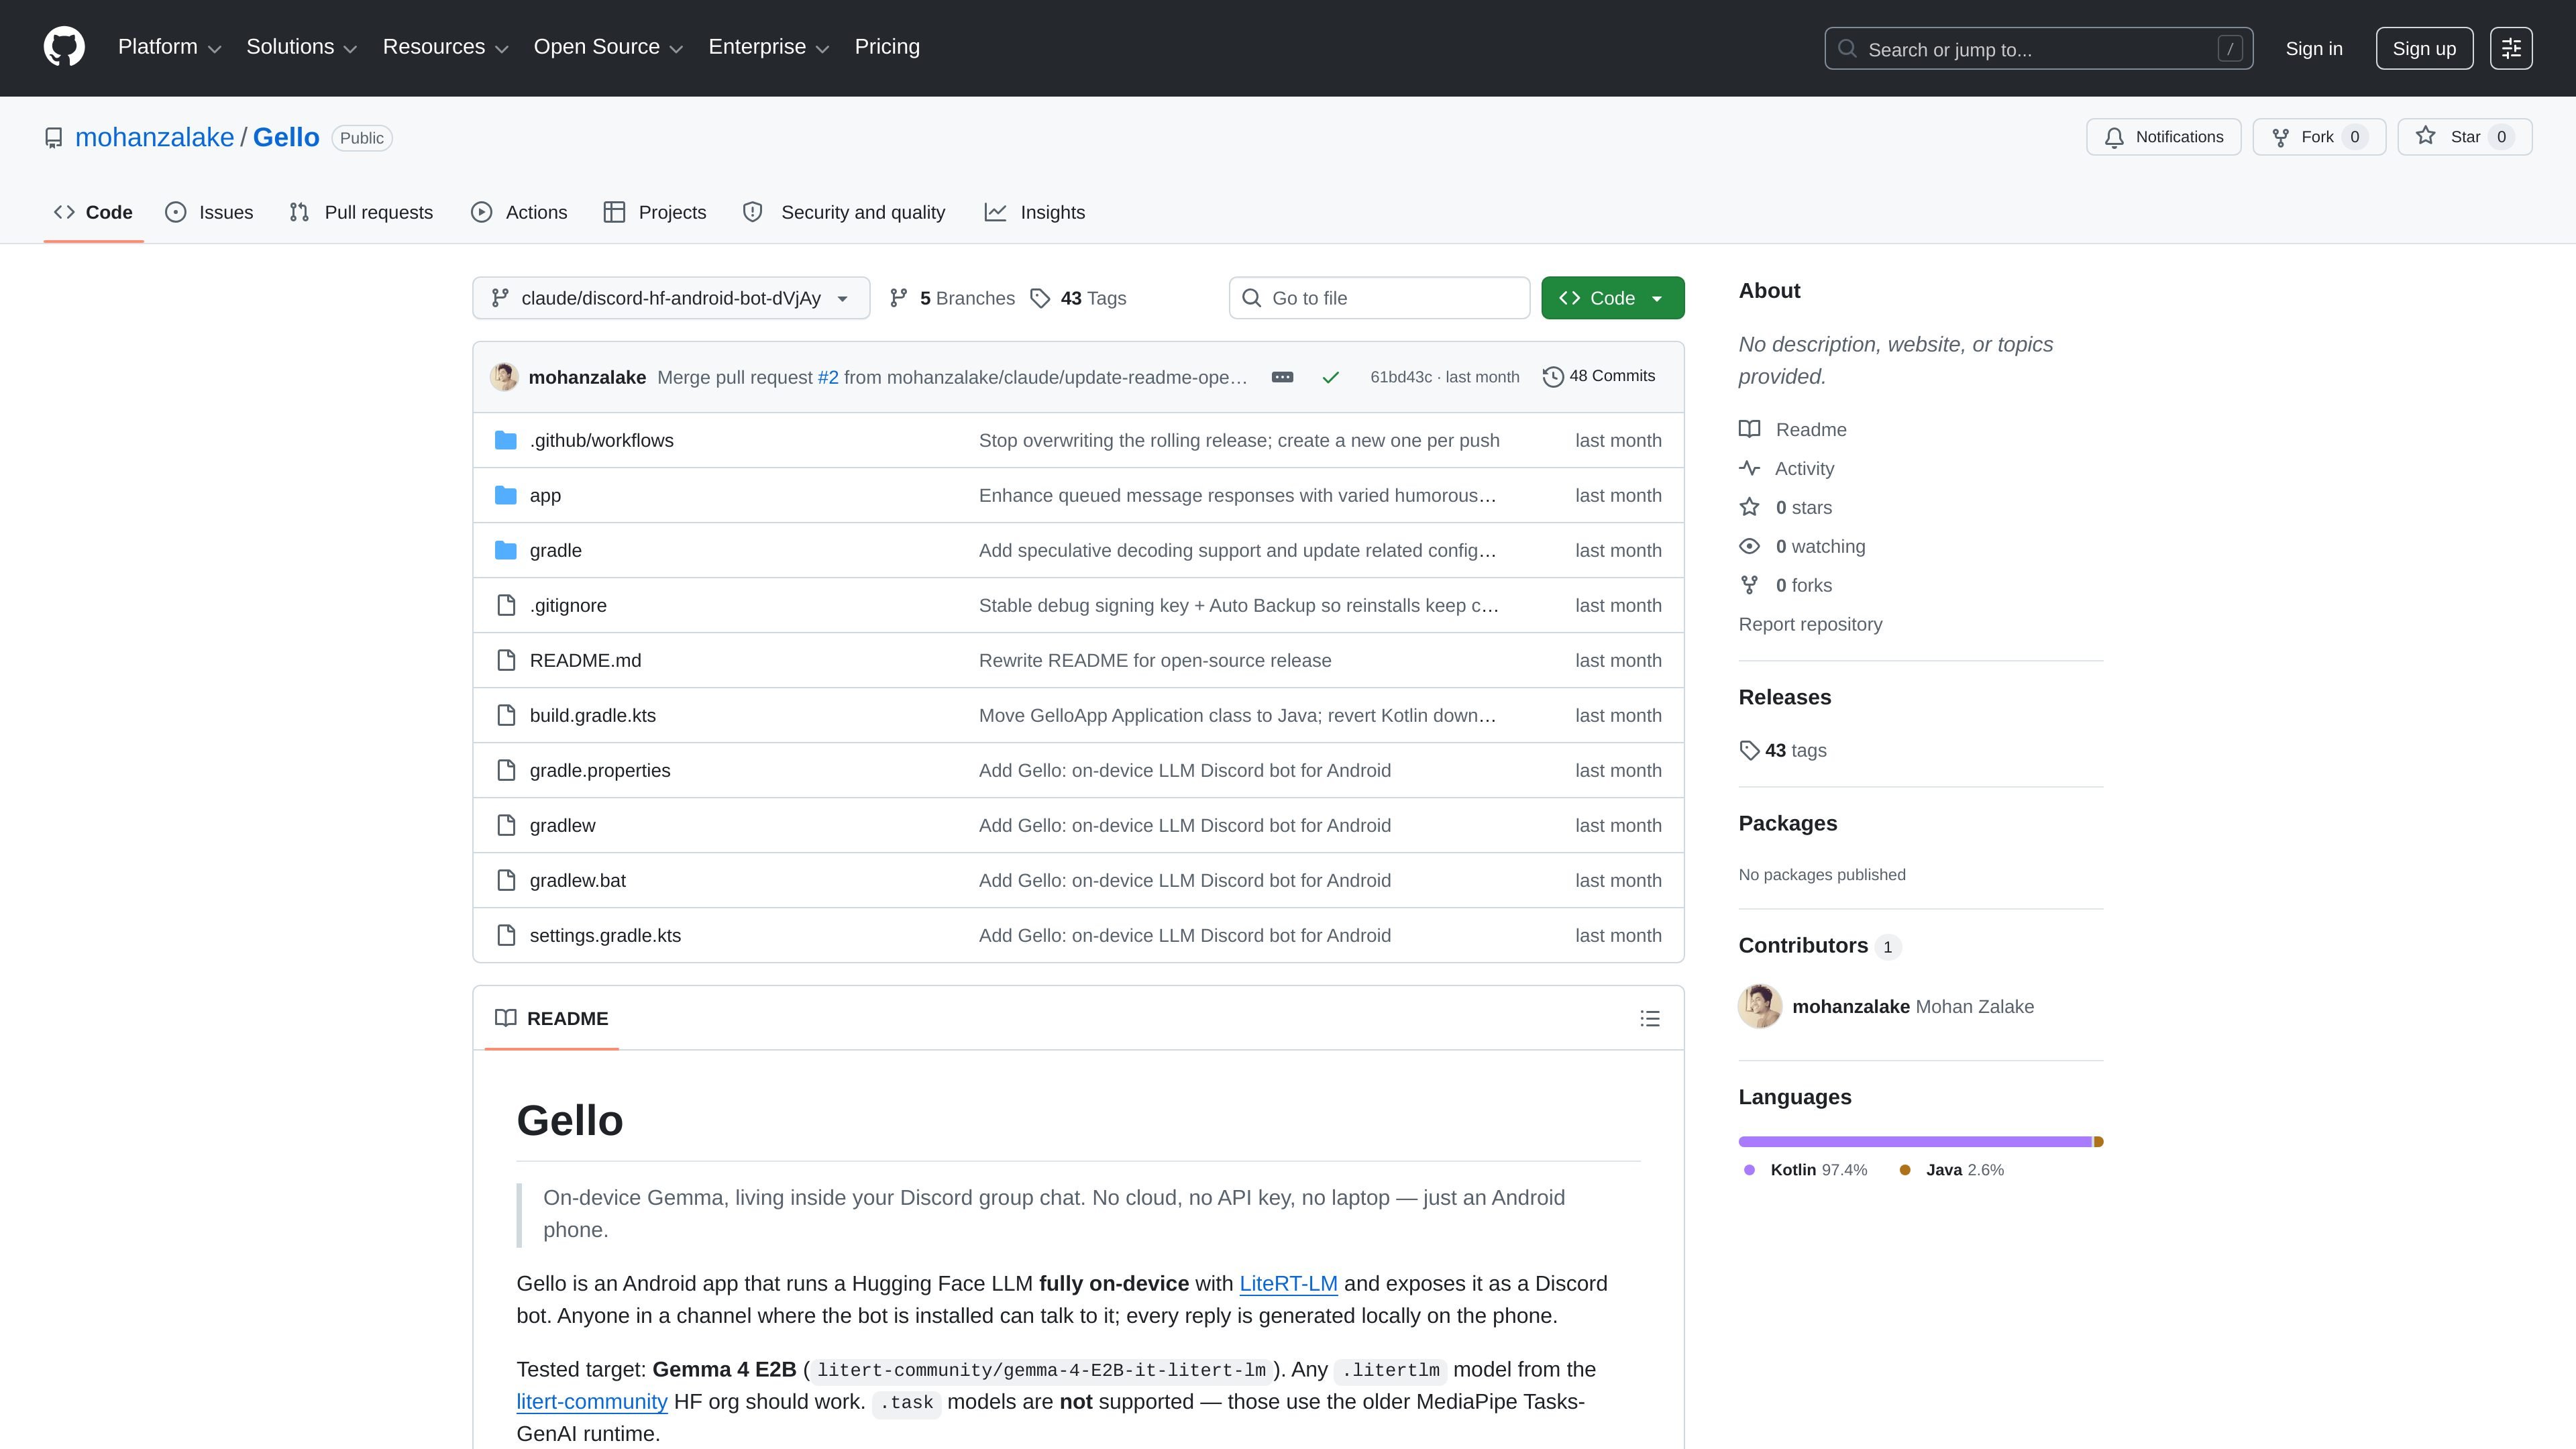Click the Report repository link

coord(1810,624)
